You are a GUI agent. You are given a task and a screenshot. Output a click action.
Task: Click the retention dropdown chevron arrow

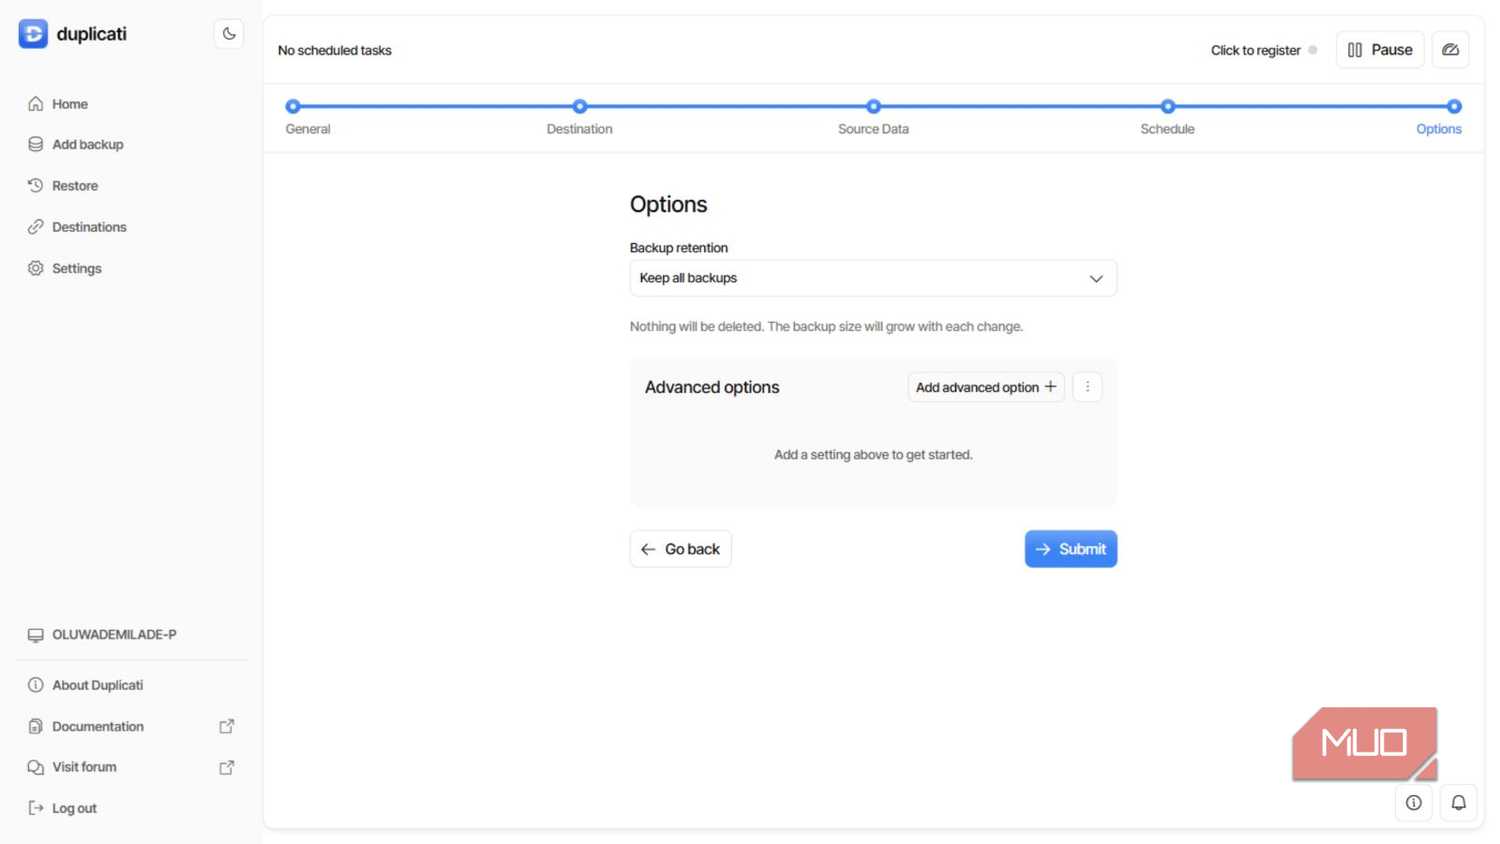1096,279
